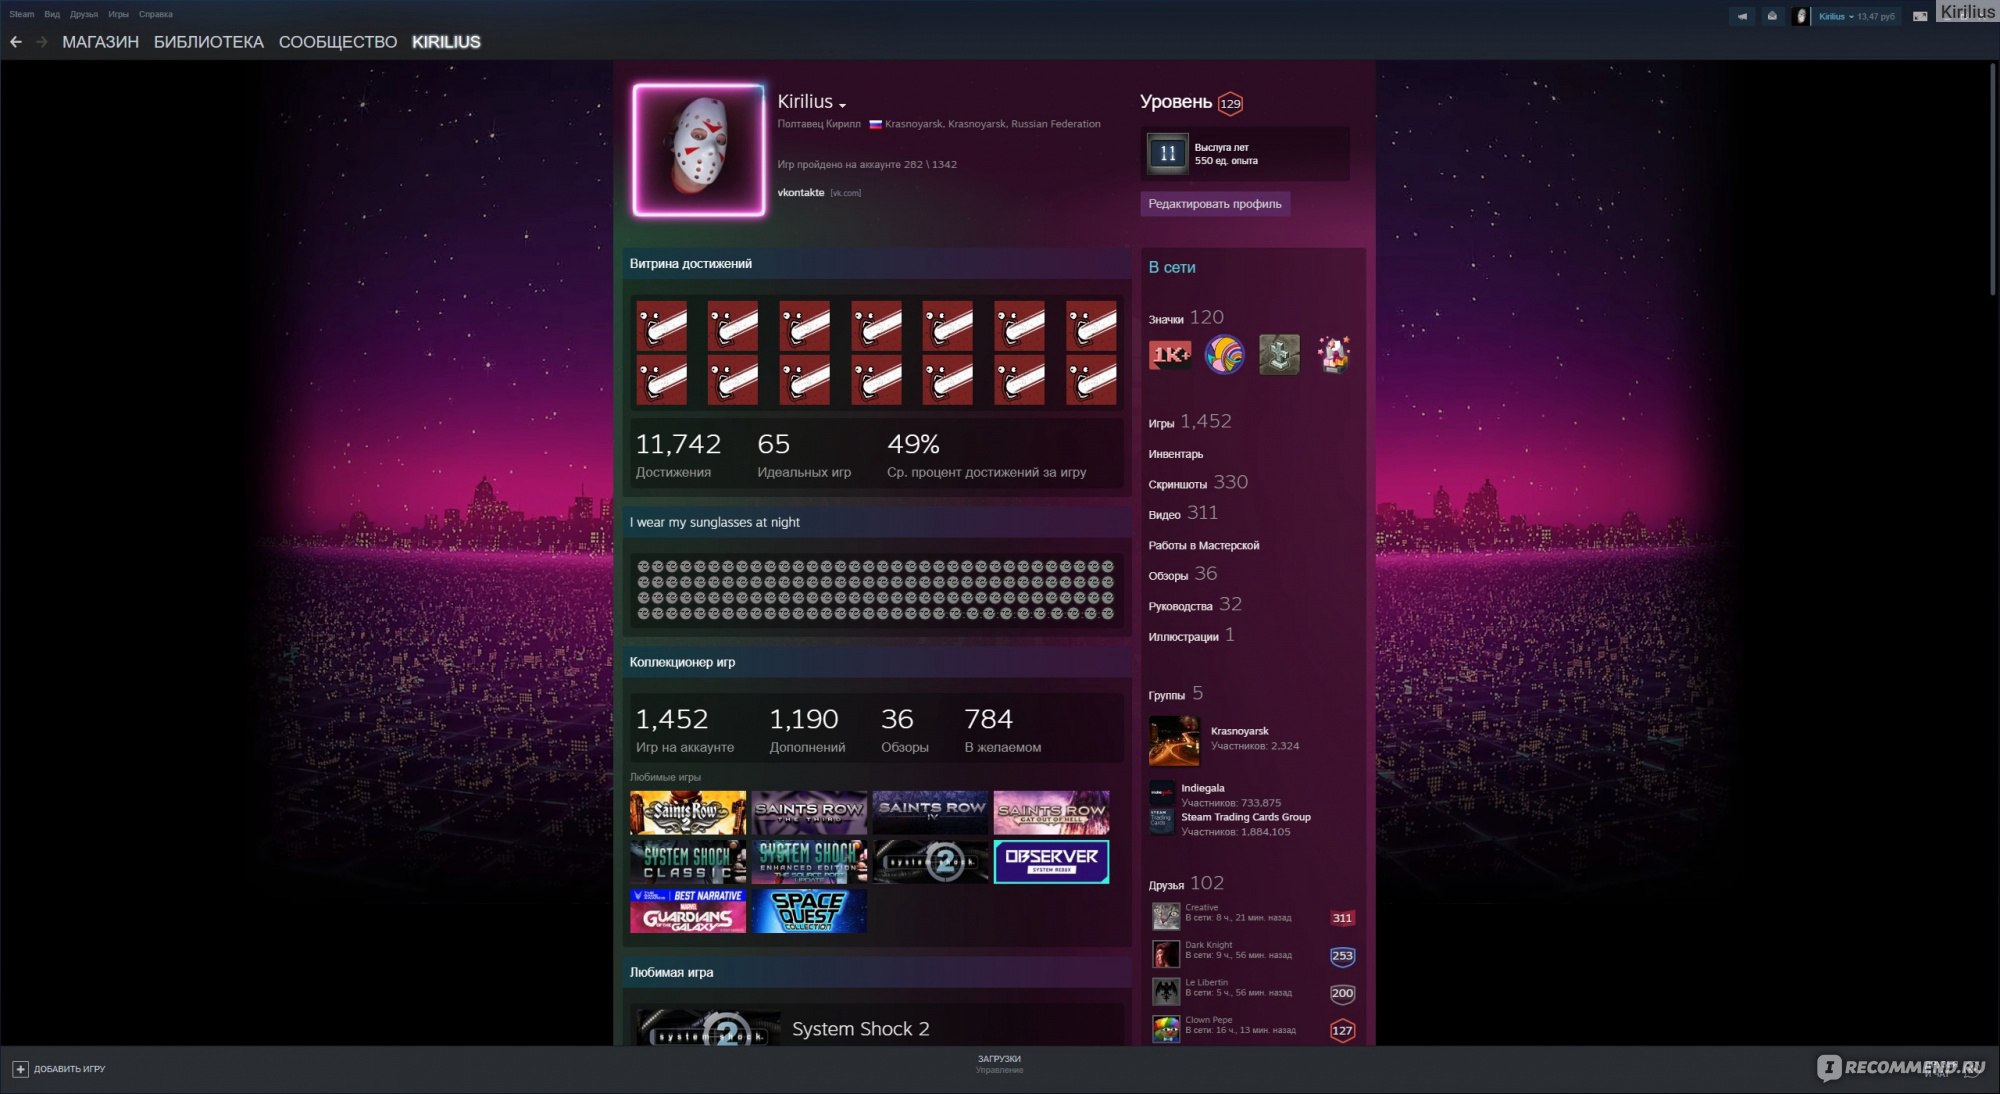
Task: Open Clown Pepe friend's avatar
Action: [1165, 1029]
